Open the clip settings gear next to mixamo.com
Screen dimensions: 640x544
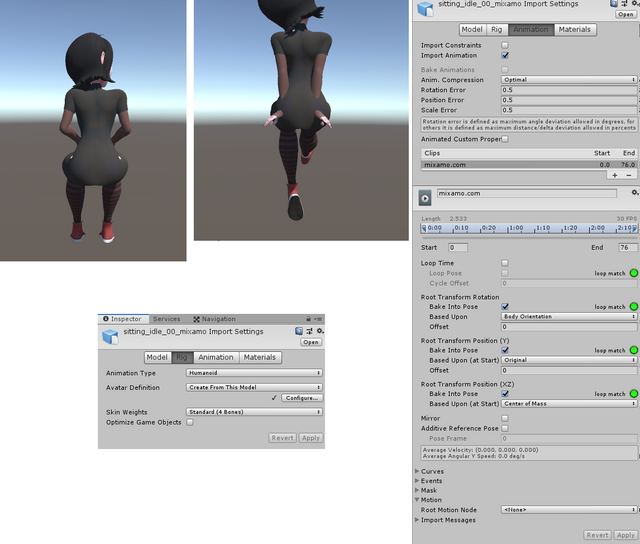click(x=634, y=192)
